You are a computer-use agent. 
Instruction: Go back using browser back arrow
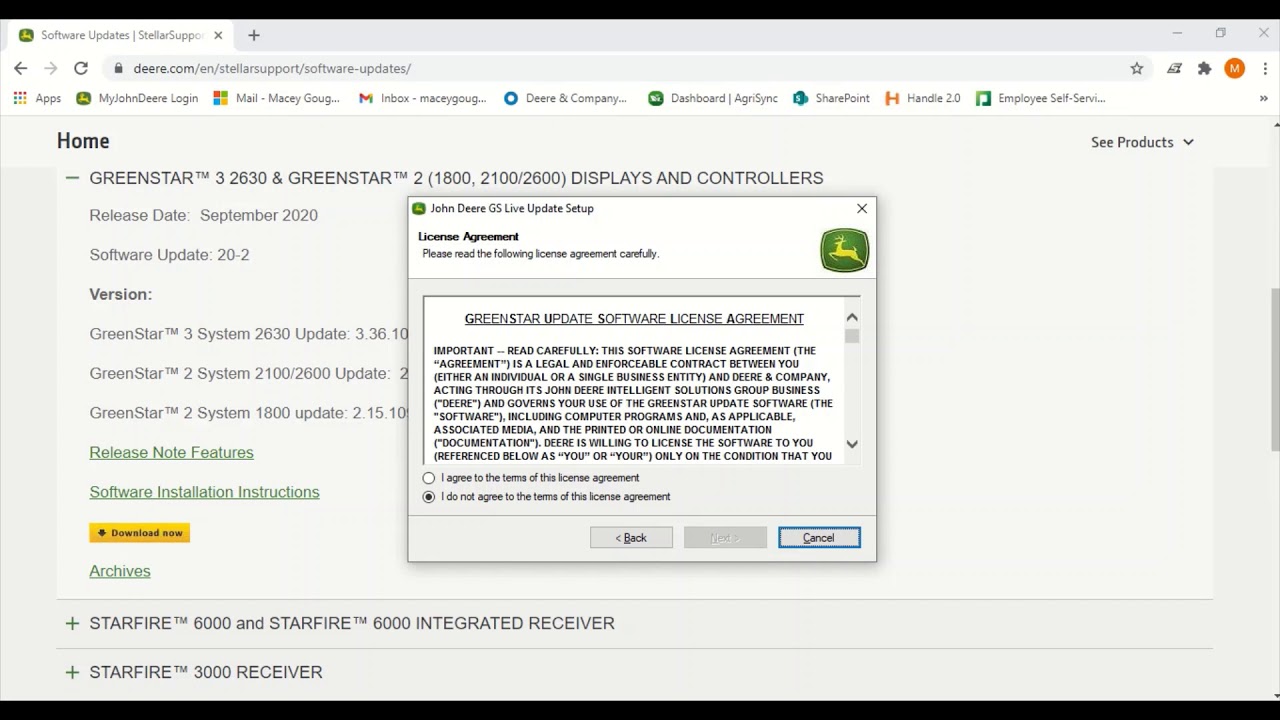pyautogui.click(x=21, y=68)
